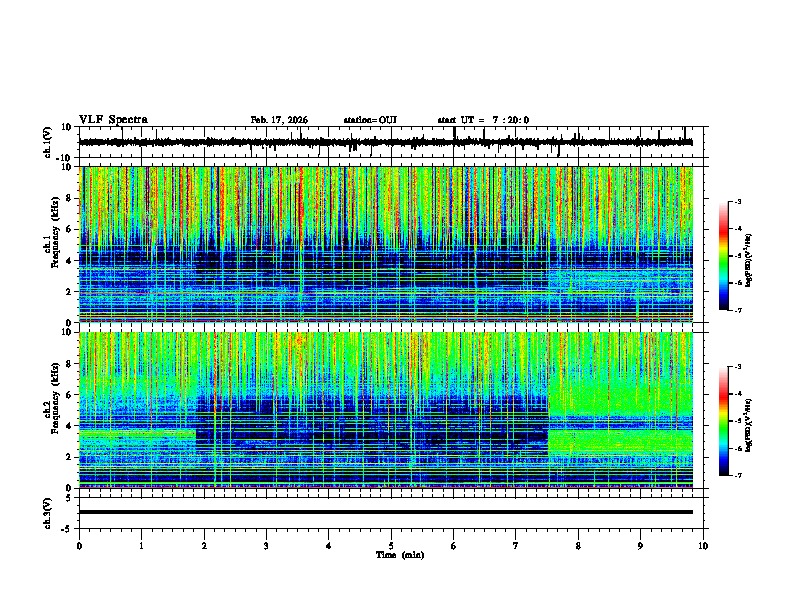Click the ch.1 color scale bar
This screenshot has width=792, height=612.
(724, 256)
